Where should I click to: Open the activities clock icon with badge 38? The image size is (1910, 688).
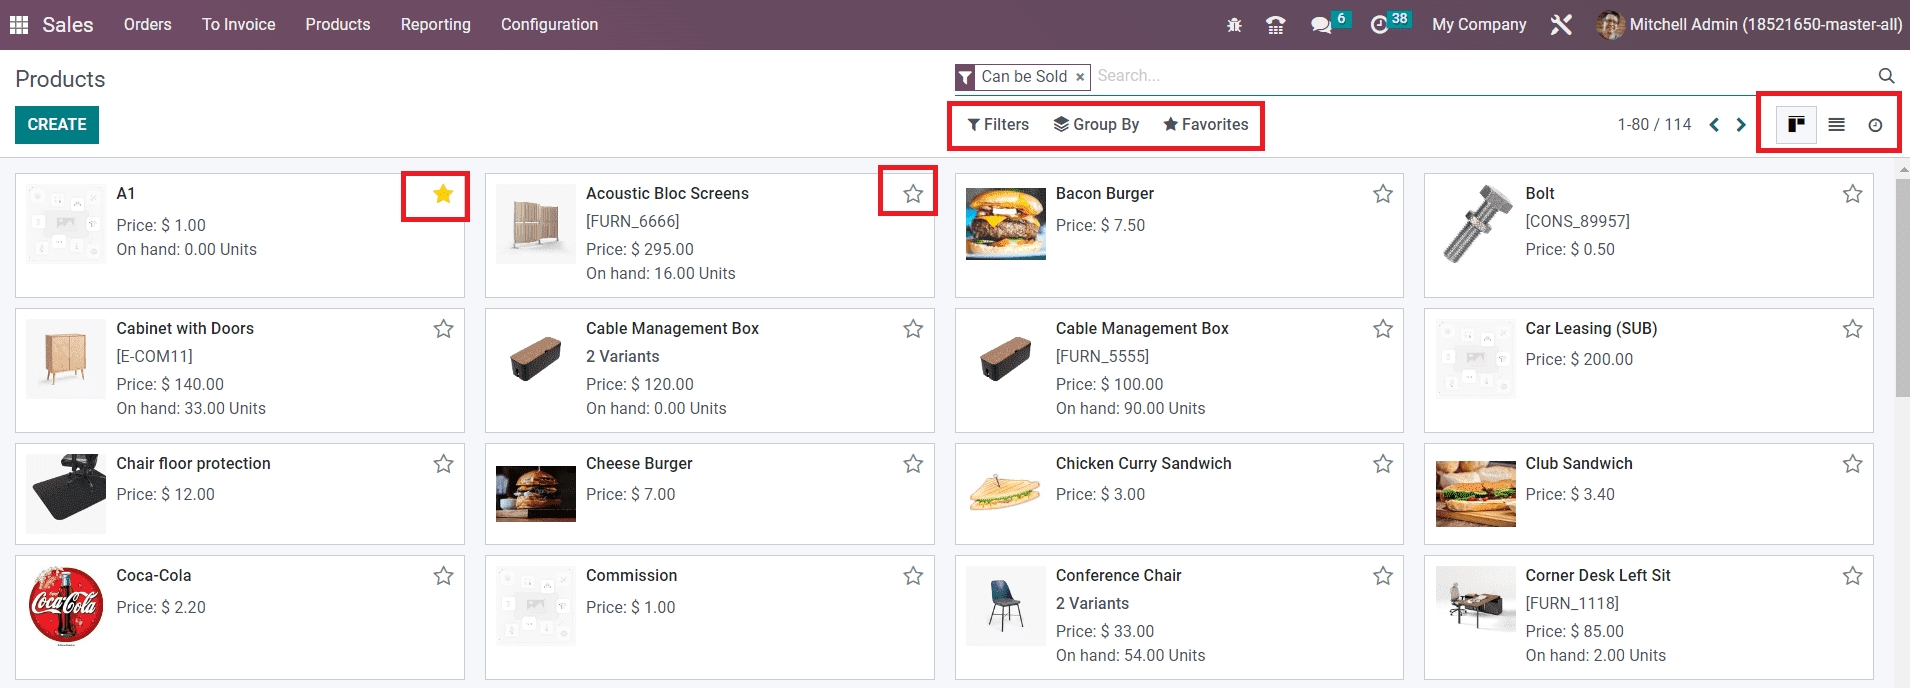1379,25
